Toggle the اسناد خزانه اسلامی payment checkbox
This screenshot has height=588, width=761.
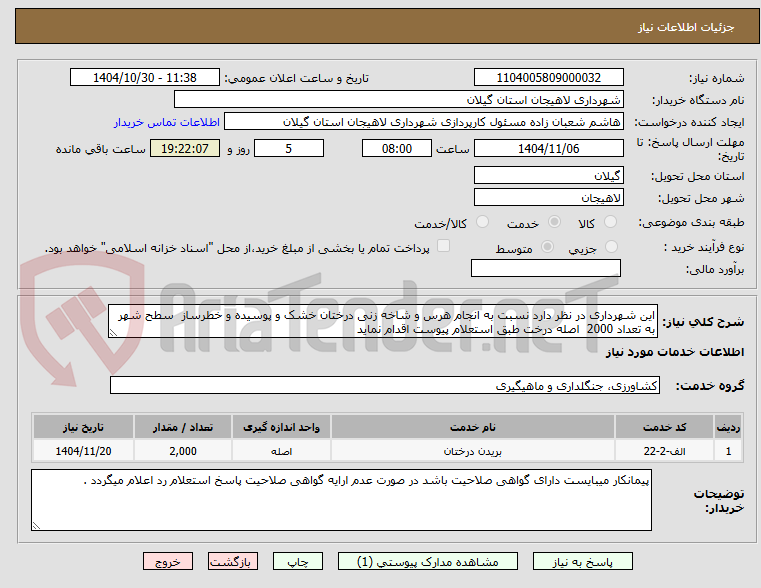[443, 246]
